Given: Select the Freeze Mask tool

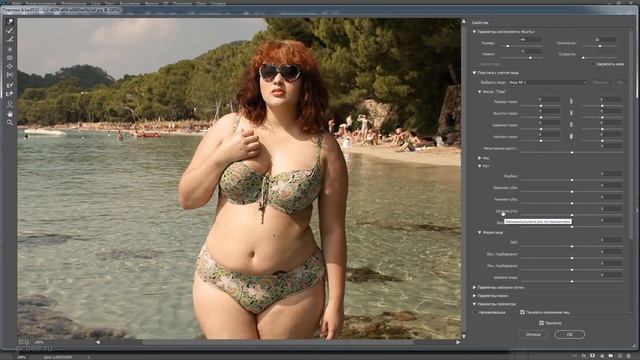Looking at the screenshot, I should (x=10, y=85).
